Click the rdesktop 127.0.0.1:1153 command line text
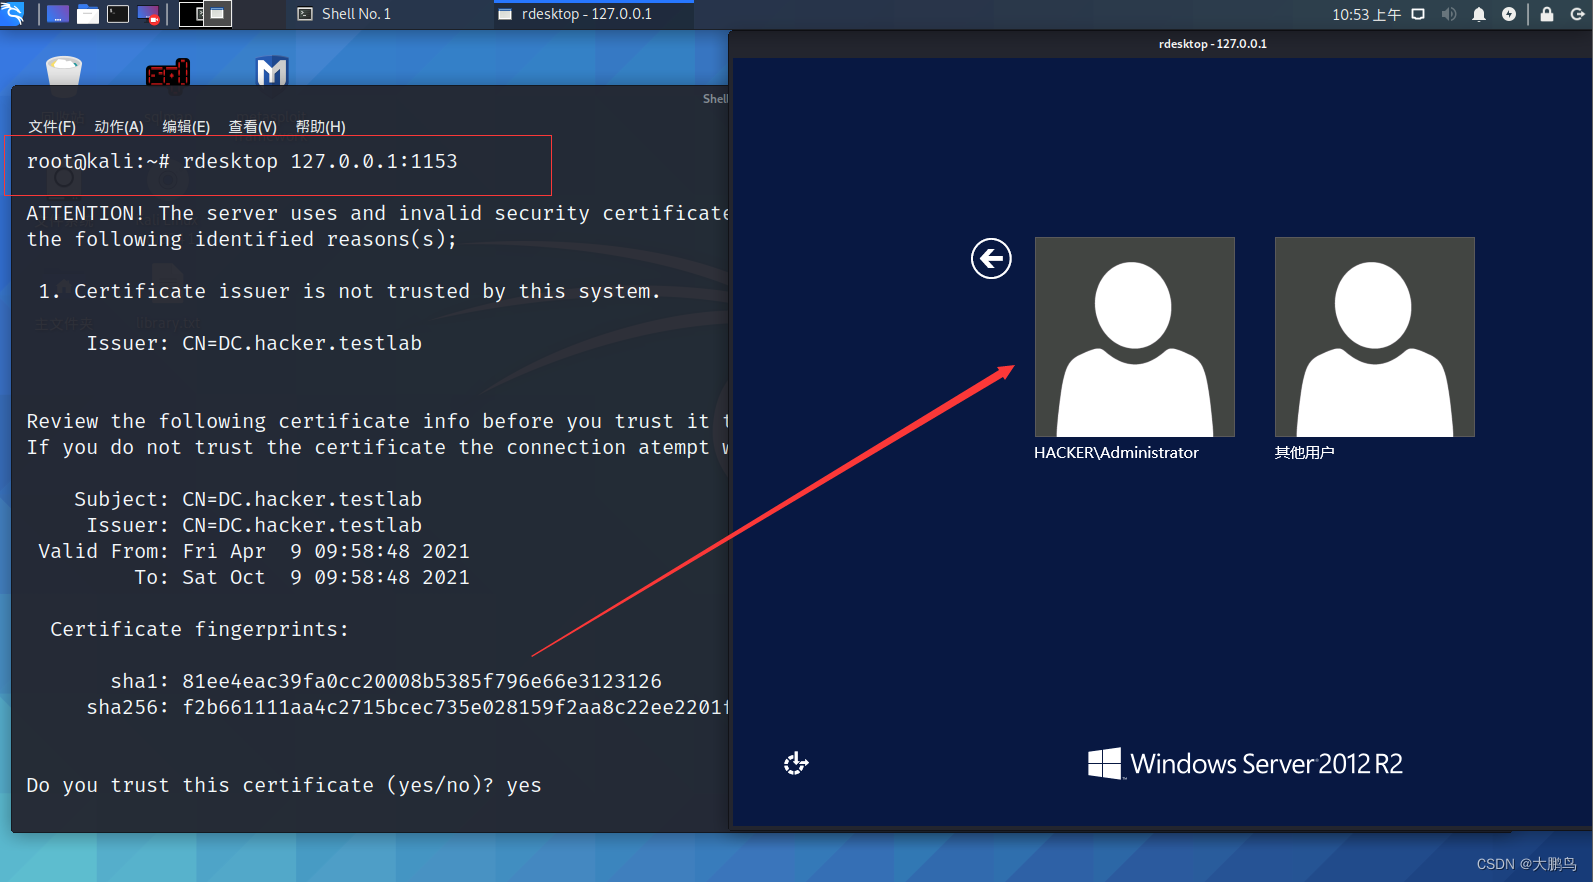This screenshot has width=1593, height=882. coord(320,162)
